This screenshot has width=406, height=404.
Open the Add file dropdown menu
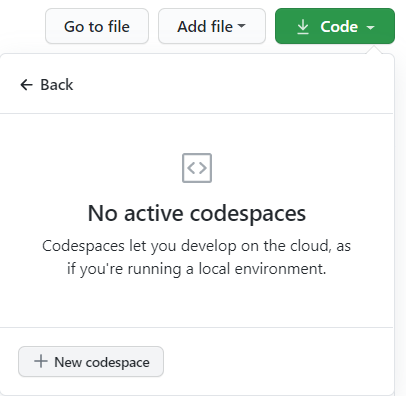pyautogui.click(x=212, y=26)
